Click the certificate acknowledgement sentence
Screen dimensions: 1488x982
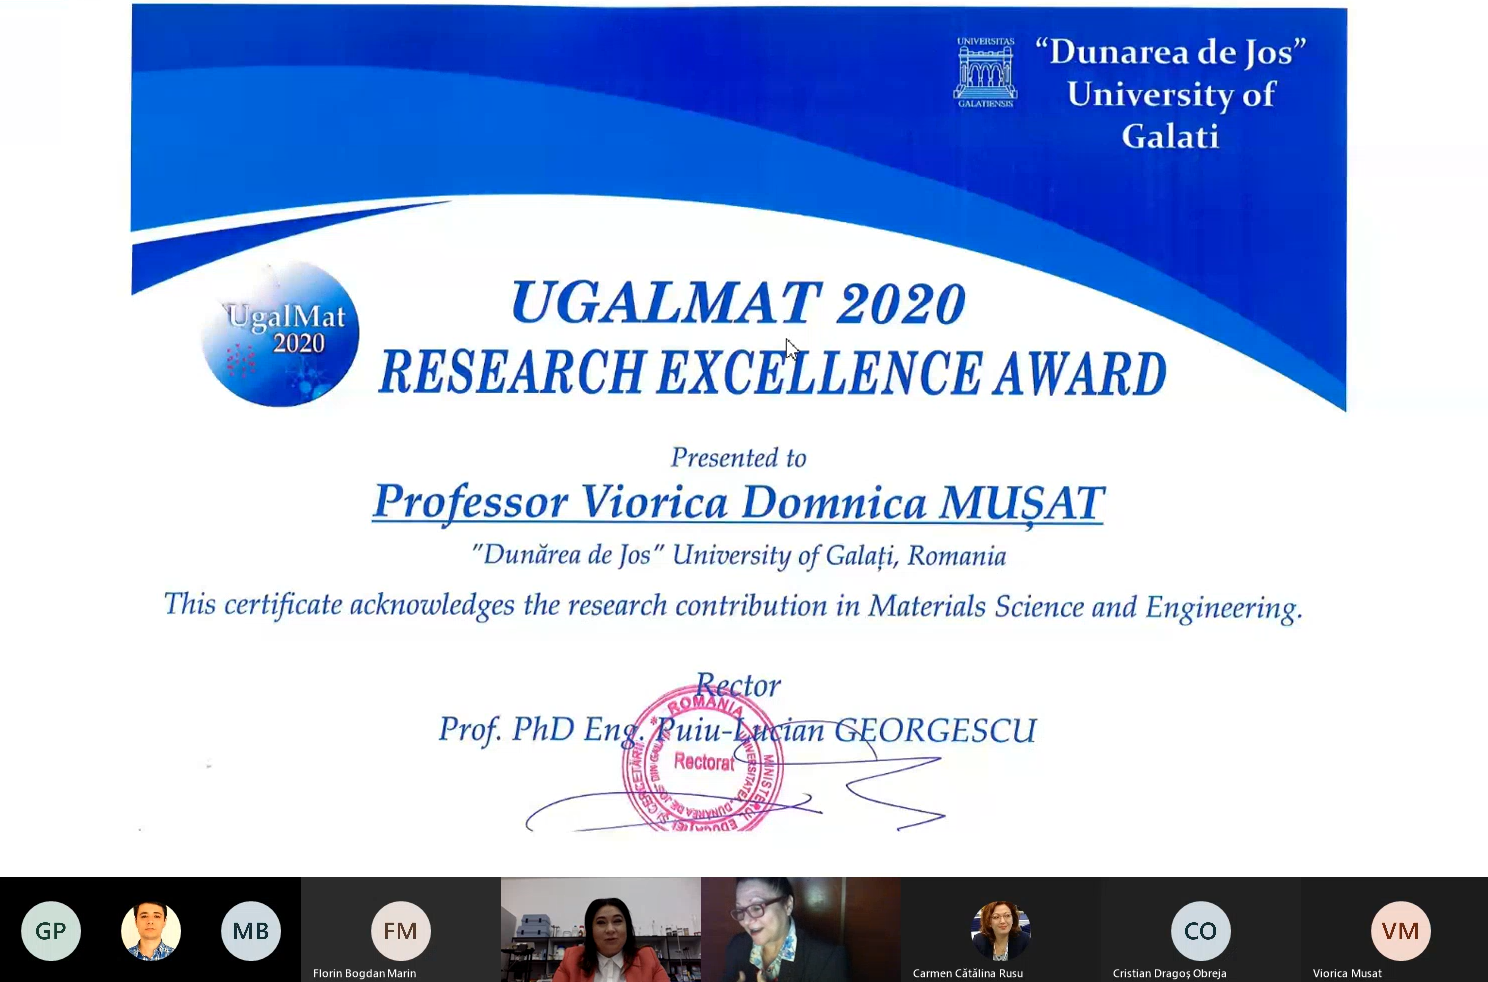click(733, 607)
